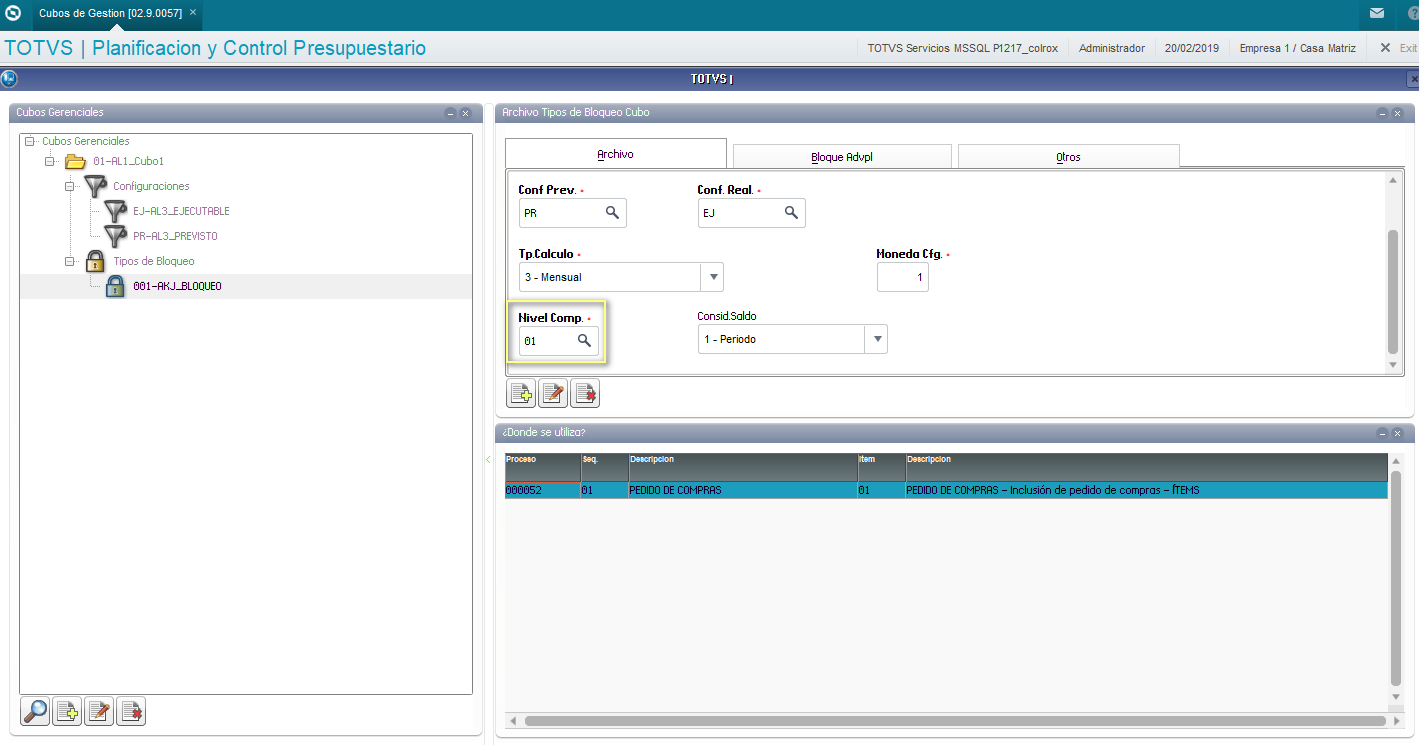The height and width of the screenshot is (745, 1419).
Task: Click the table vertical scrollbar's down arrow
Action: pyautogui.click(x=1396, y=697)
